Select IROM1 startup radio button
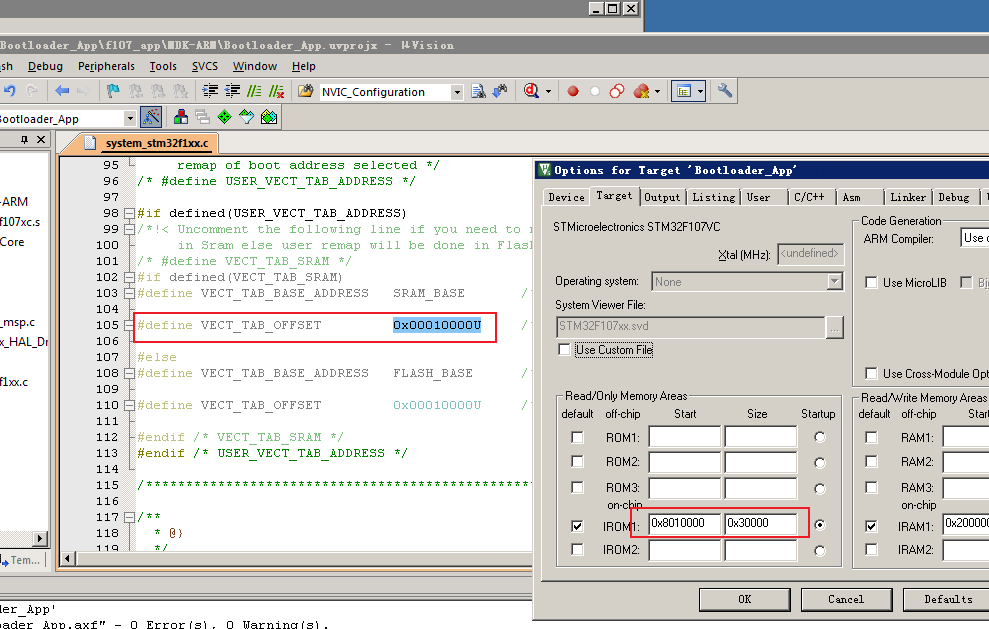This screenshot has width=989, height=629. 820,525
